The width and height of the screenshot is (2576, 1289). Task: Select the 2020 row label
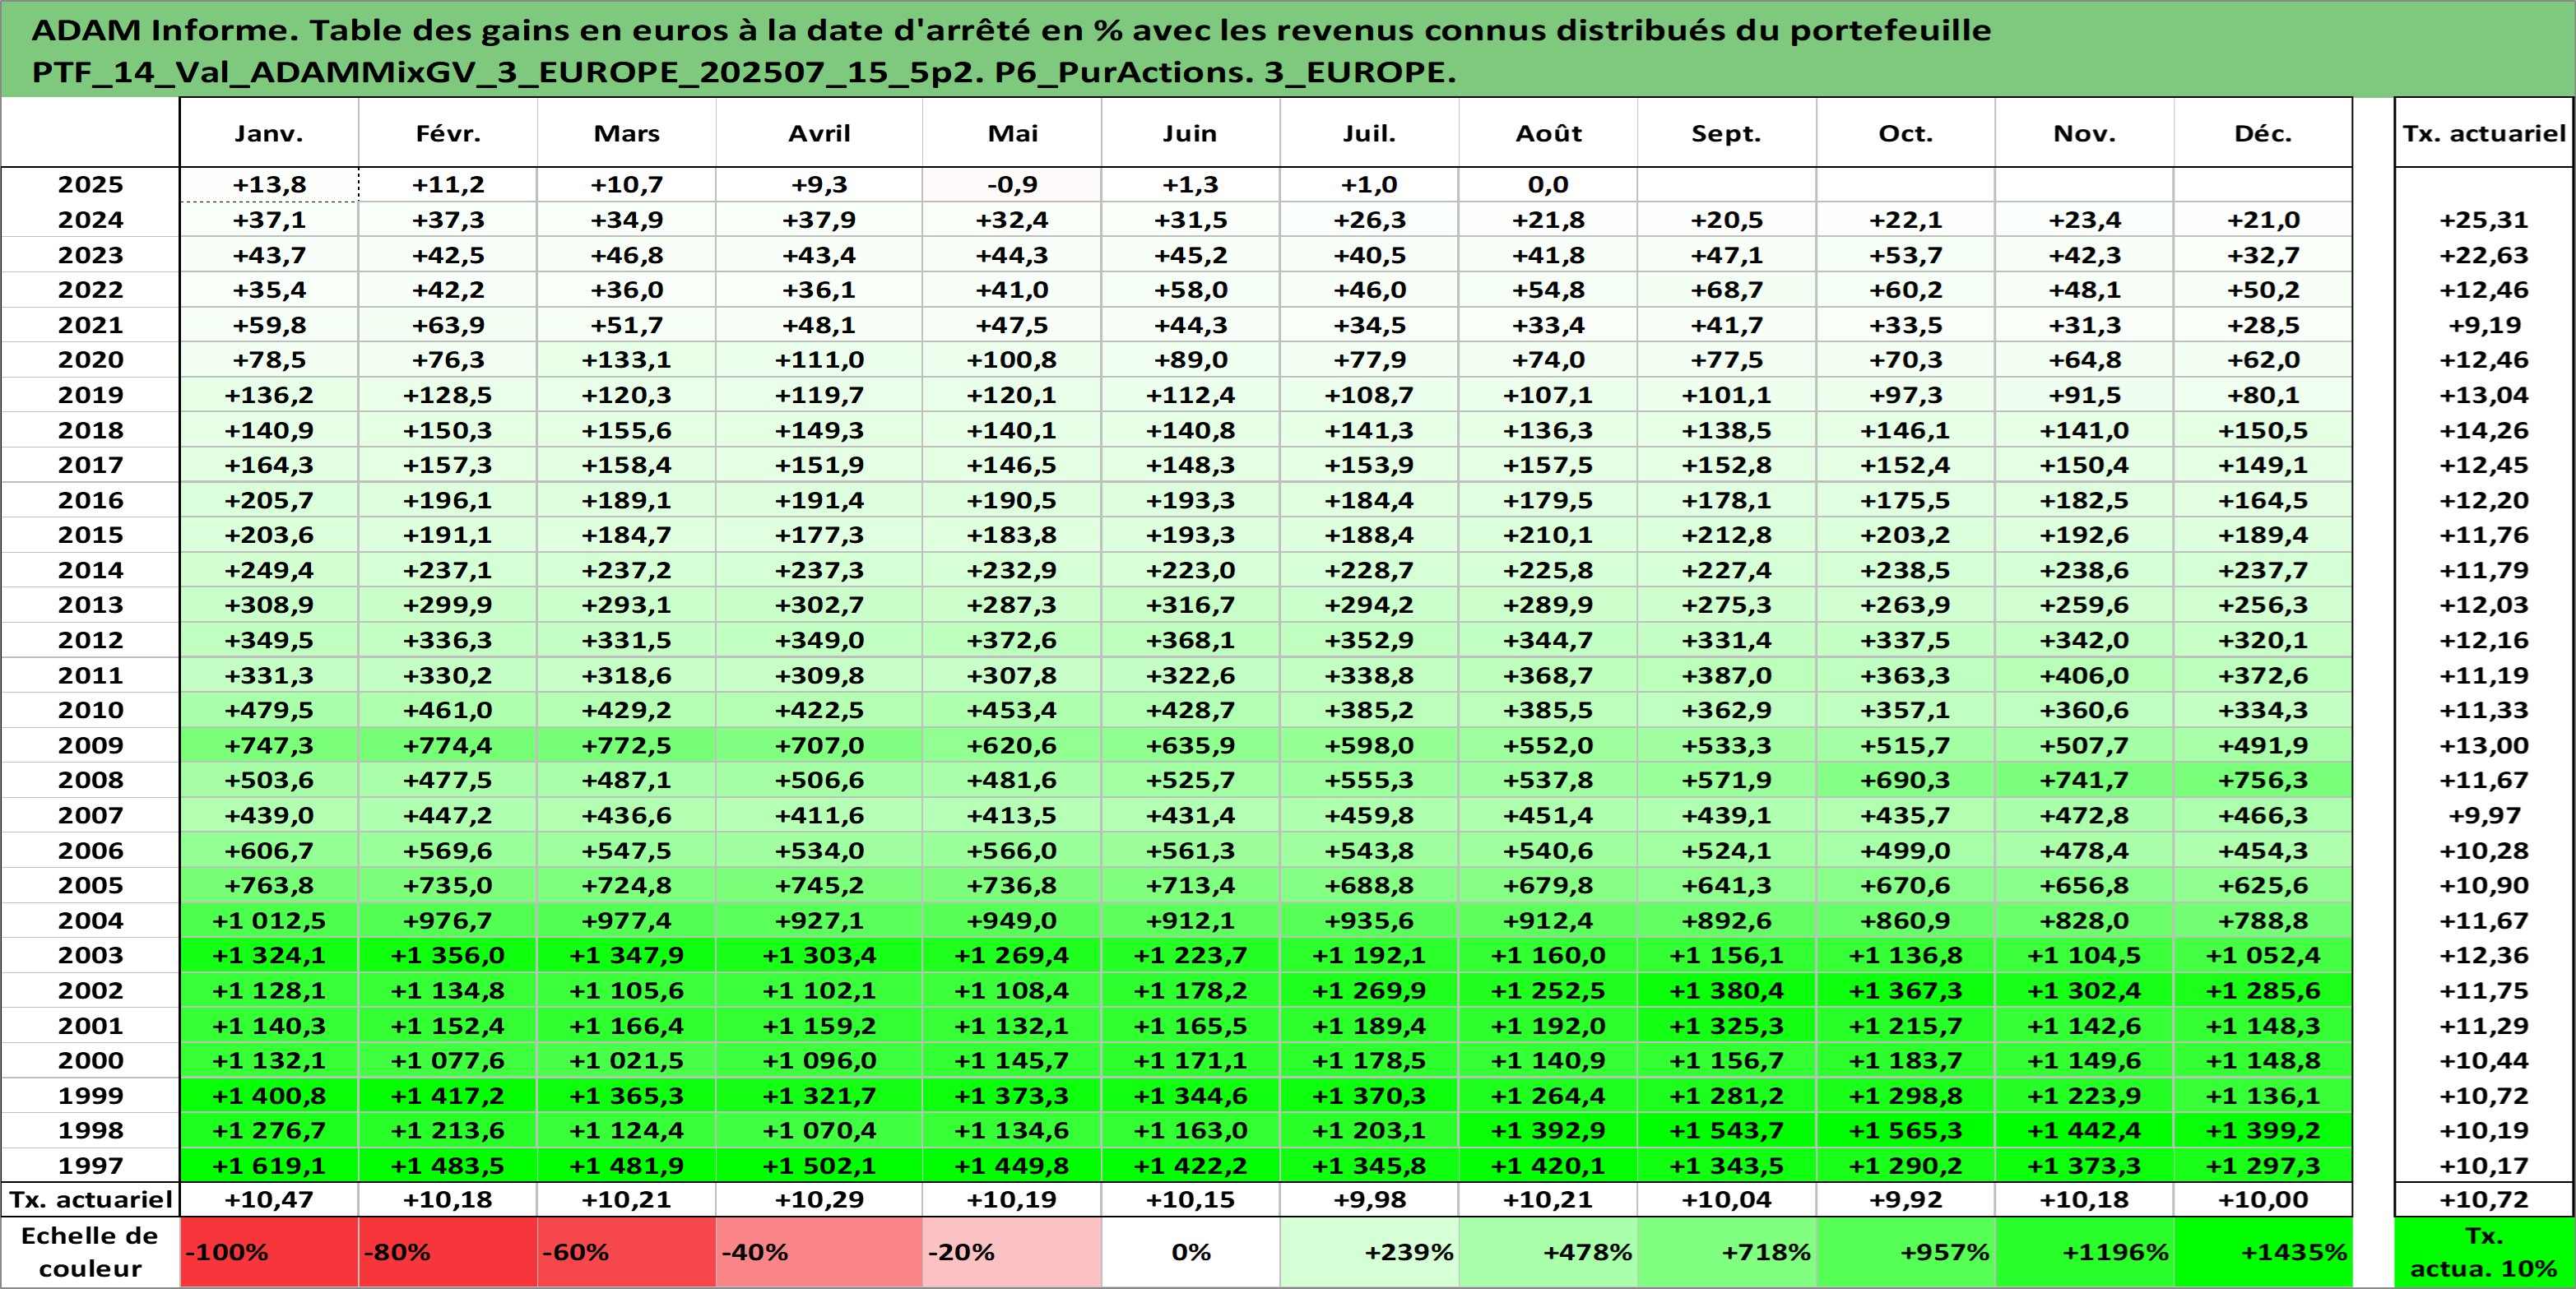click(90, 360)
